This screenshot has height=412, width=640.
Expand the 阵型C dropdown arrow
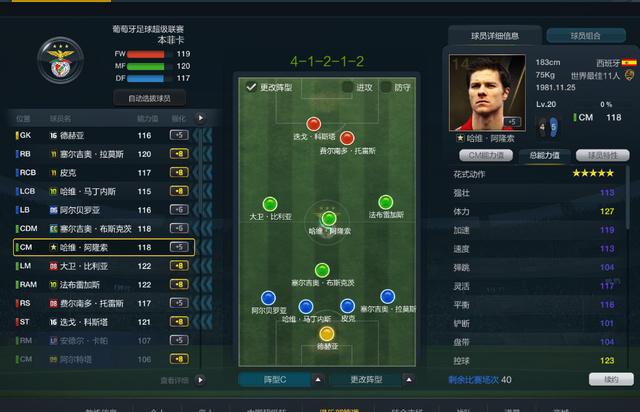click(x=318, y=380)
